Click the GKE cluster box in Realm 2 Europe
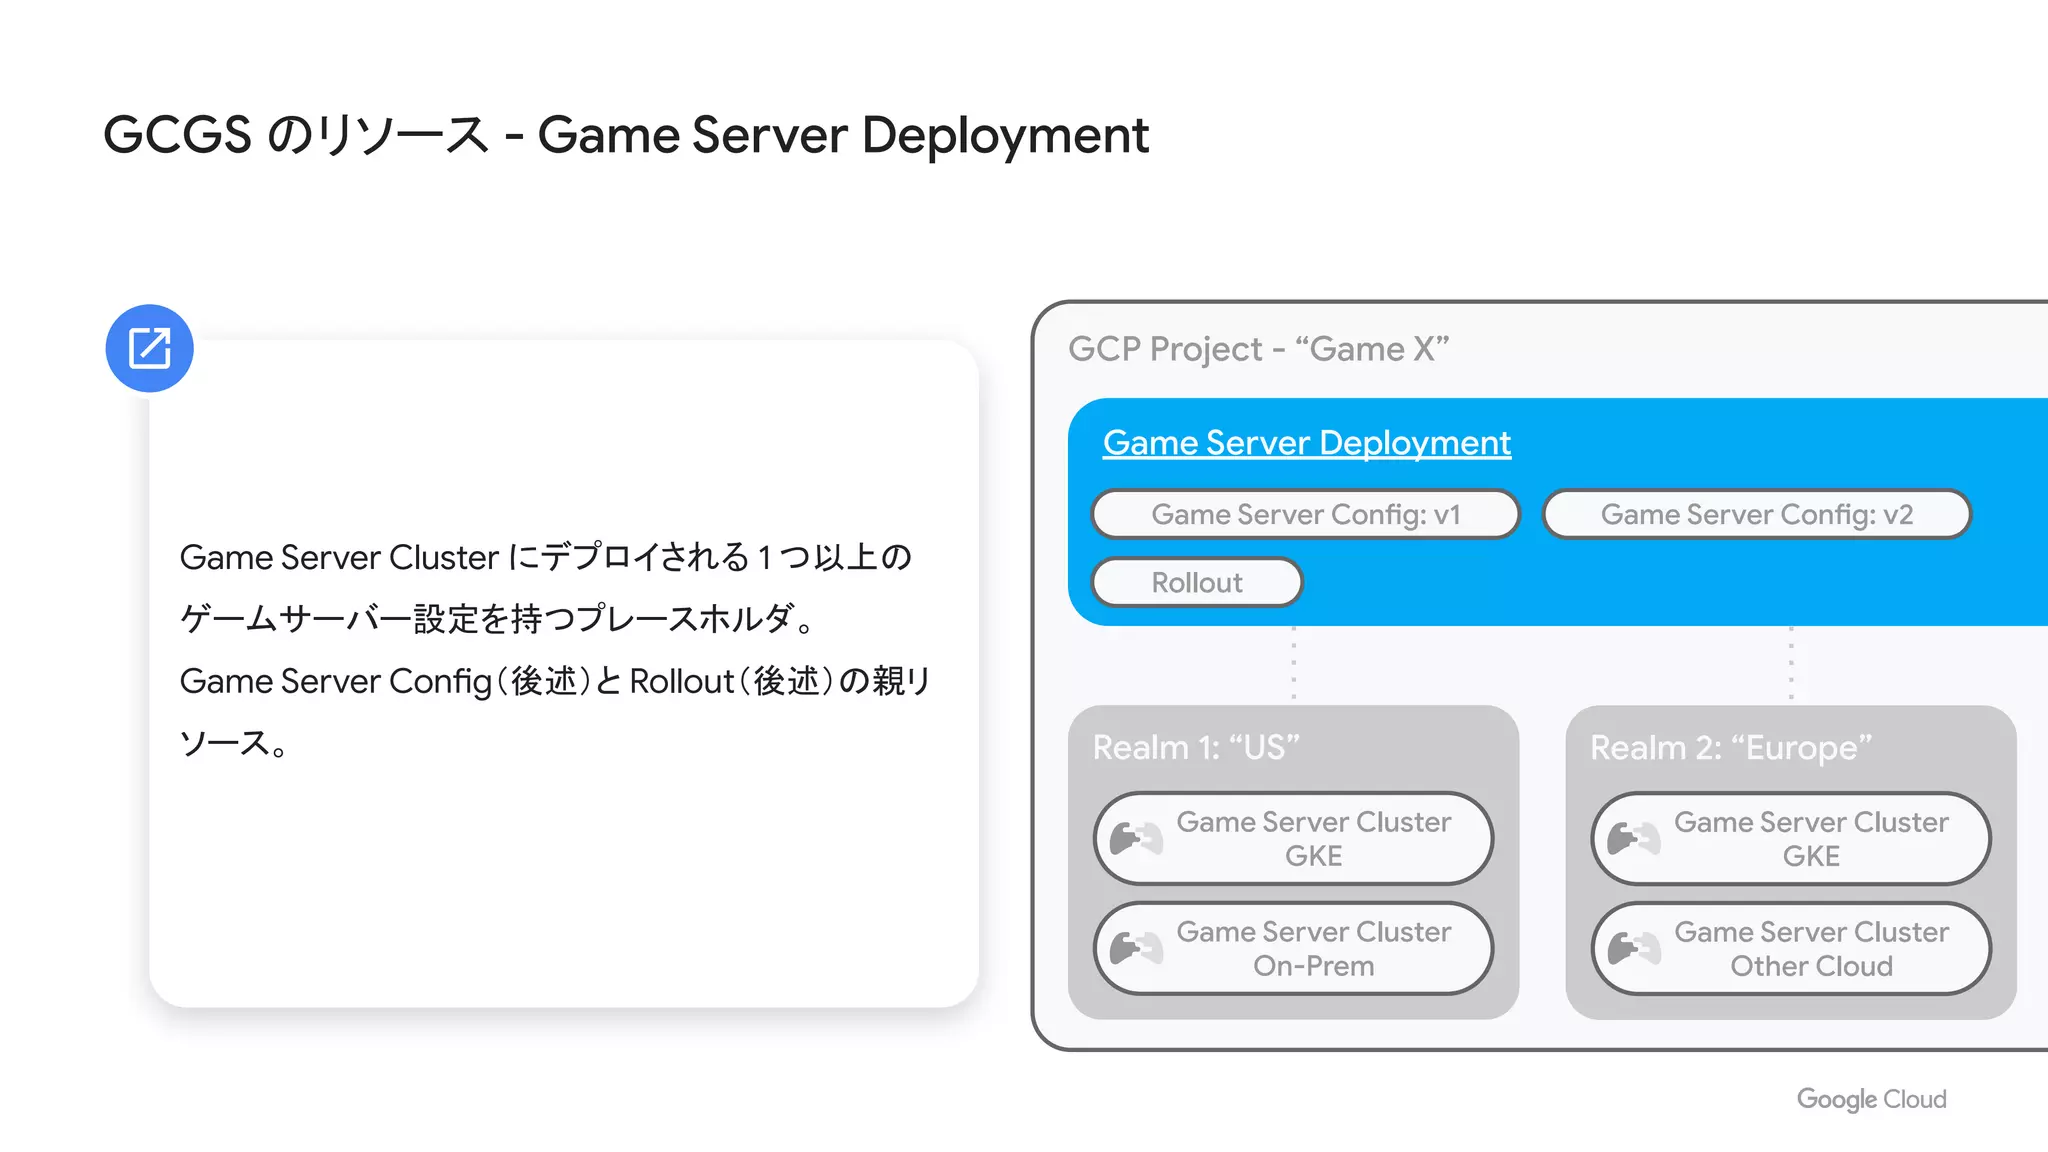Screen dimensions: 2048x1152 point(1791,838)
